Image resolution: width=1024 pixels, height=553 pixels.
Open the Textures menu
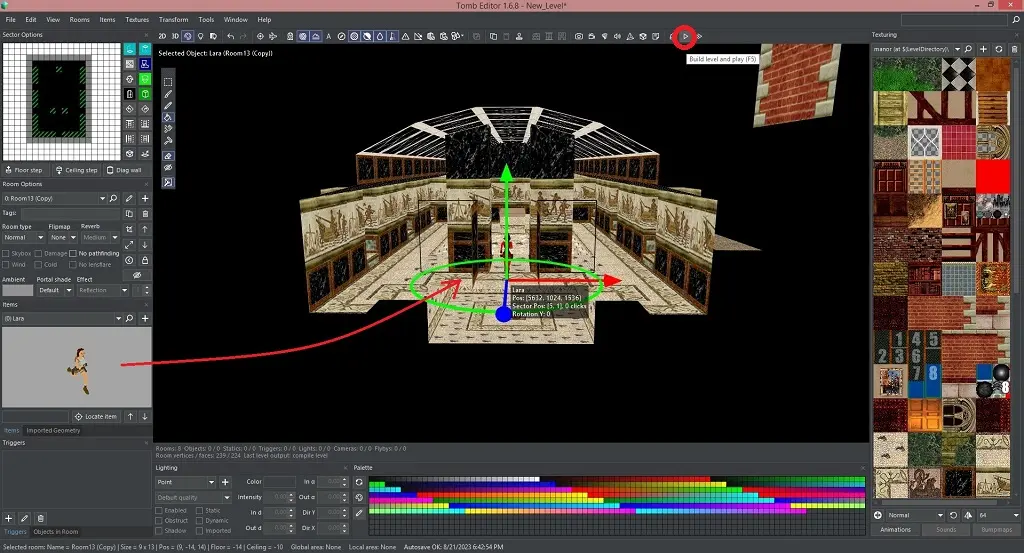pos(137,19)
